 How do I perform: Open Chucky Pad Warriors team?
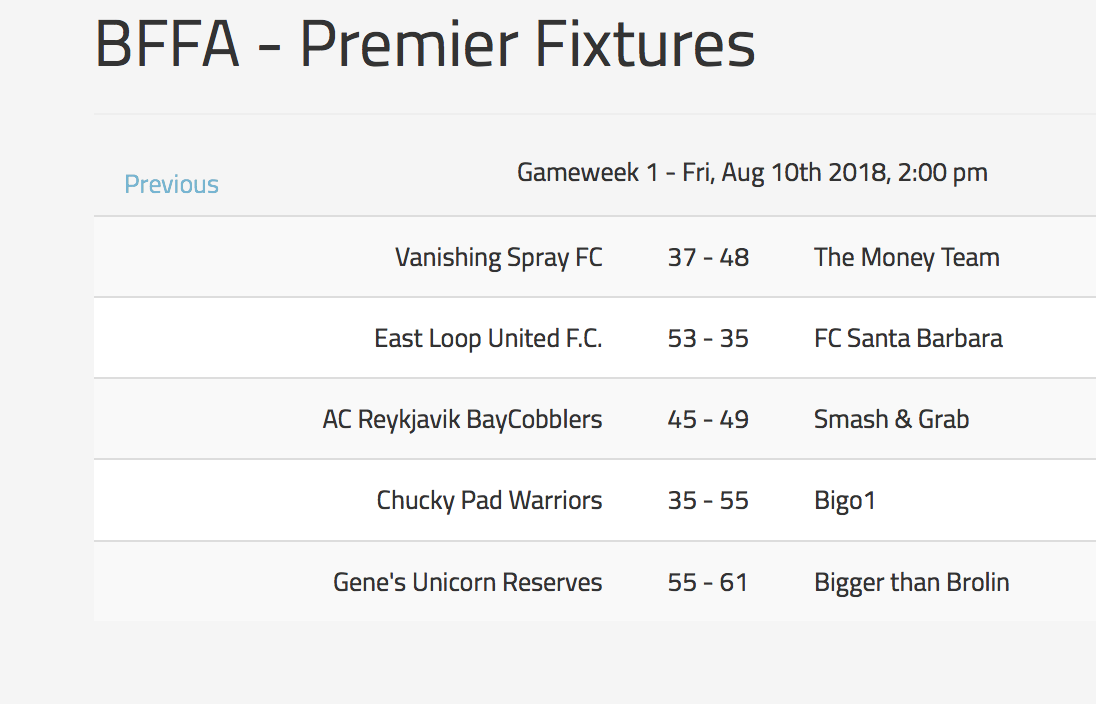pos(489,501)
